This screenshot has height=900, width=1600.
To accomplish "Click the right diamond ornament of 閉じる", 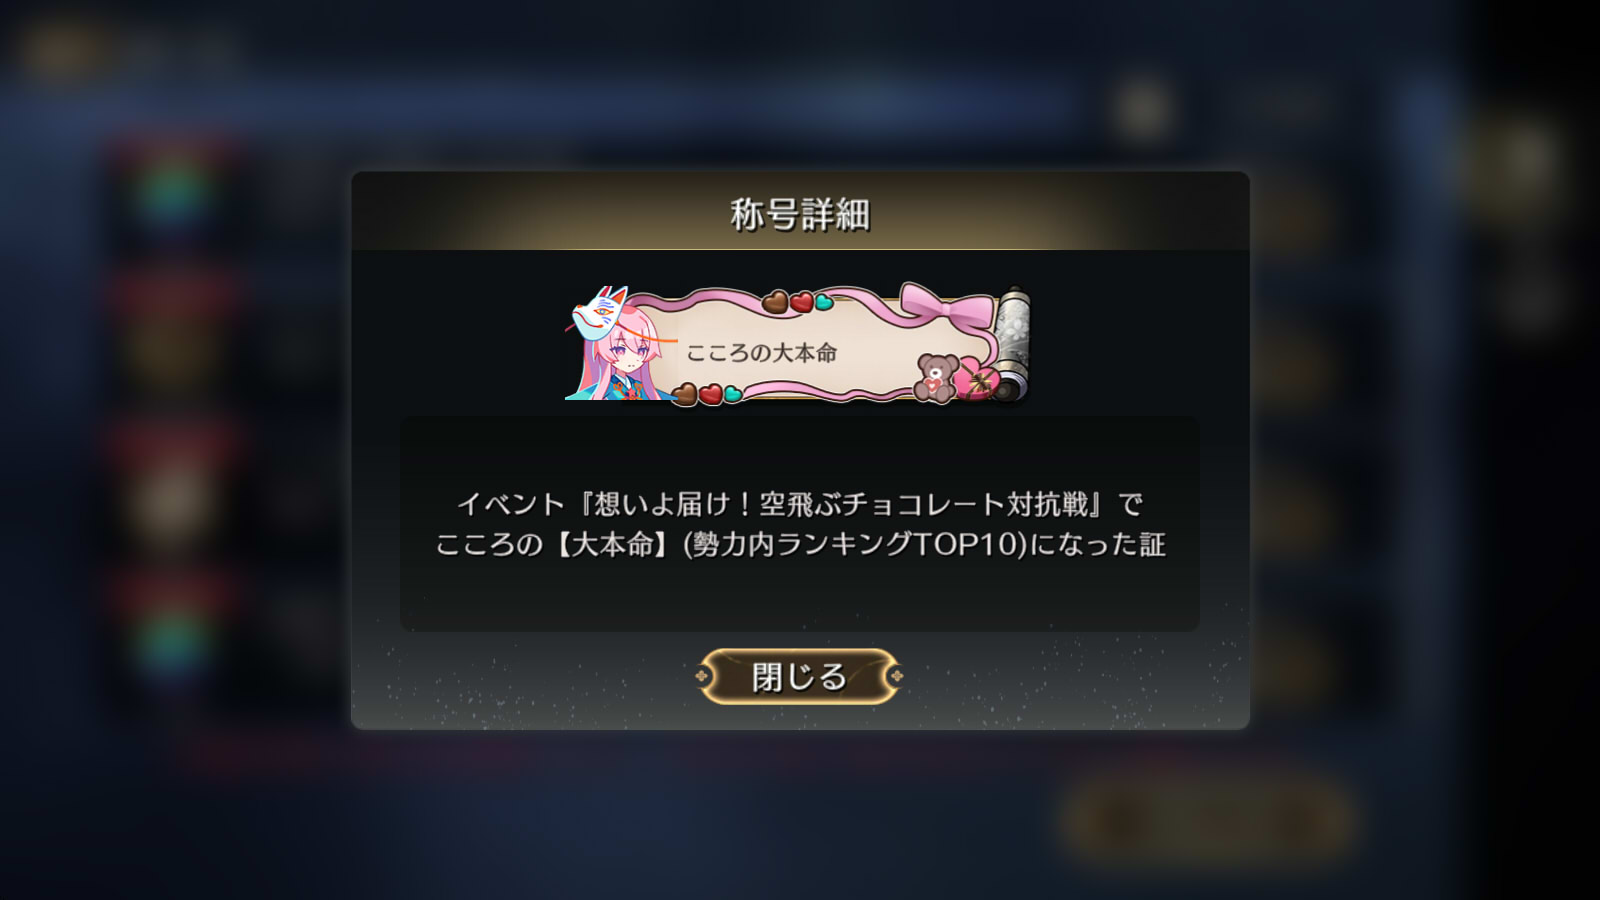I will tap(897, 677).
